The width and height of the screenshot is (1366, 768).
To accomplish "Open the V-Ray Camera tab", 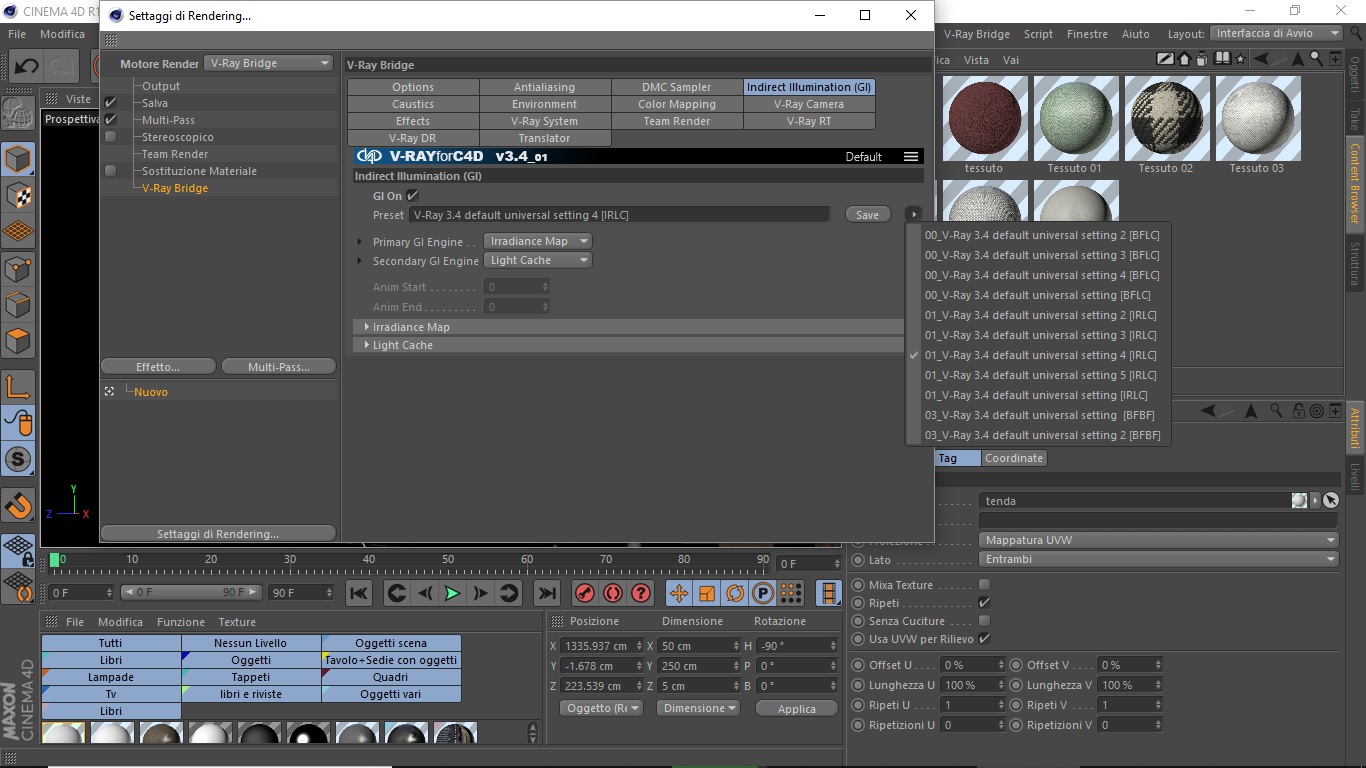I will [x=809, y=104].
